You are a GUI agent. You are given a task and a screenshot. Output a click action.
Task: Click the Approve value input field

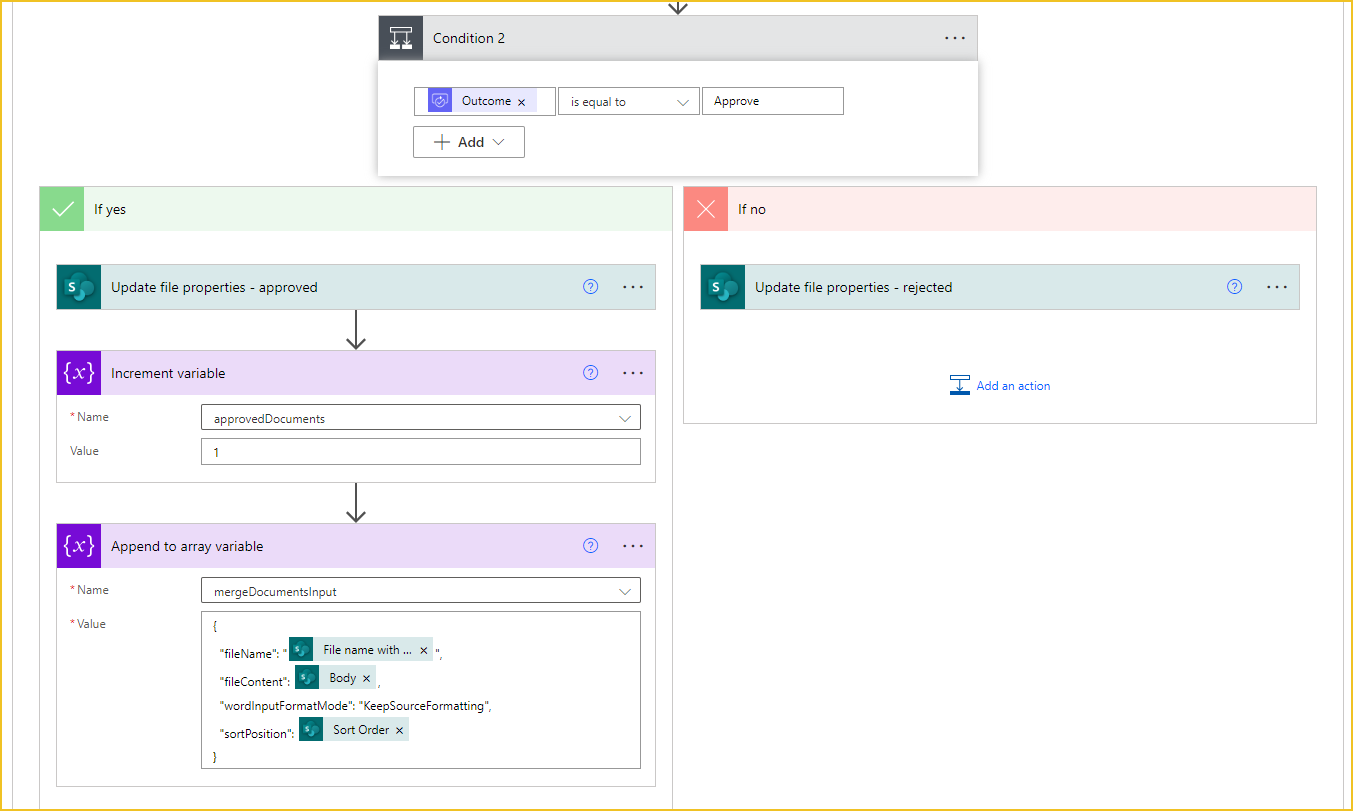[773, 101]
